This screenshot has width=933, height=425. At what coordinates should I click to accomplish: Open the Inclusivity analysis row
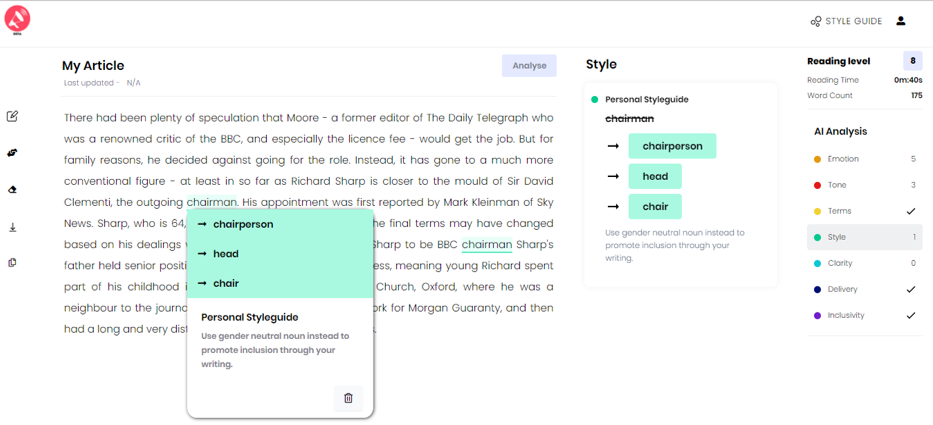pyautogui.click(x=865, y=315)
